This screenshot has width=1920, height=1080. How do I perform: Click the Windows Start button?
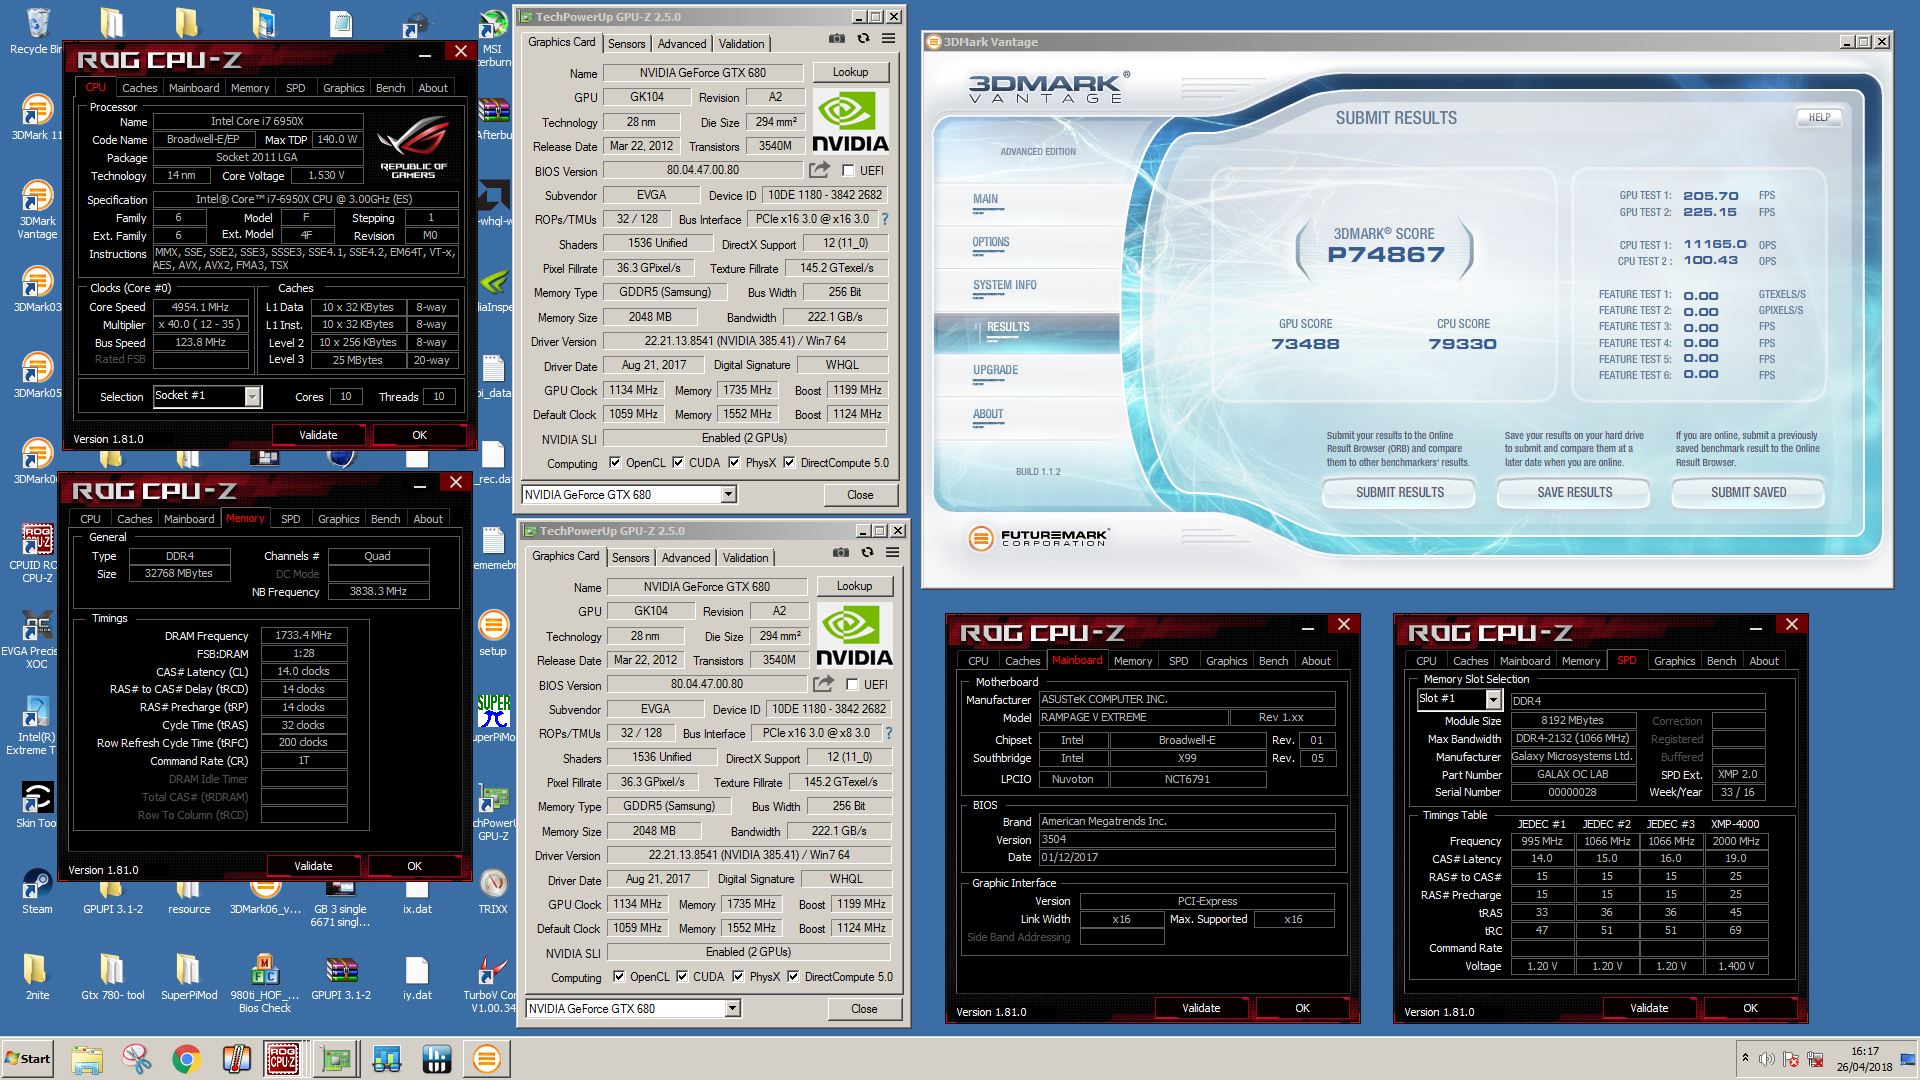28,1059
